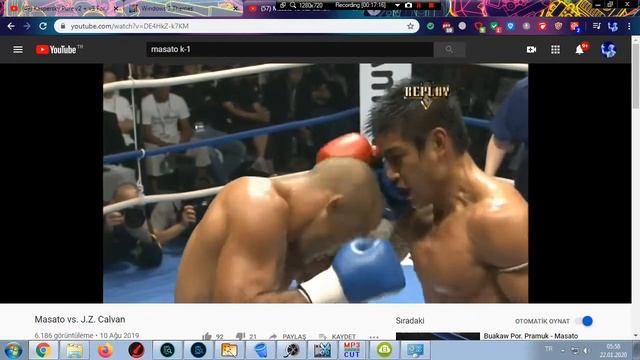Toggle the OTOMATİK OYNAT autoplay switch
This screenshot has width=640, height=360.
[584, 321]
